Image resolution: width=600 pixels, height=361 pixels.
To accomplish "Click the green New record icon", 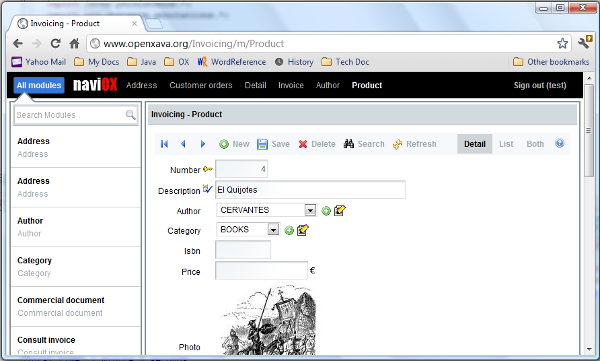I will [x=224, y=144].
